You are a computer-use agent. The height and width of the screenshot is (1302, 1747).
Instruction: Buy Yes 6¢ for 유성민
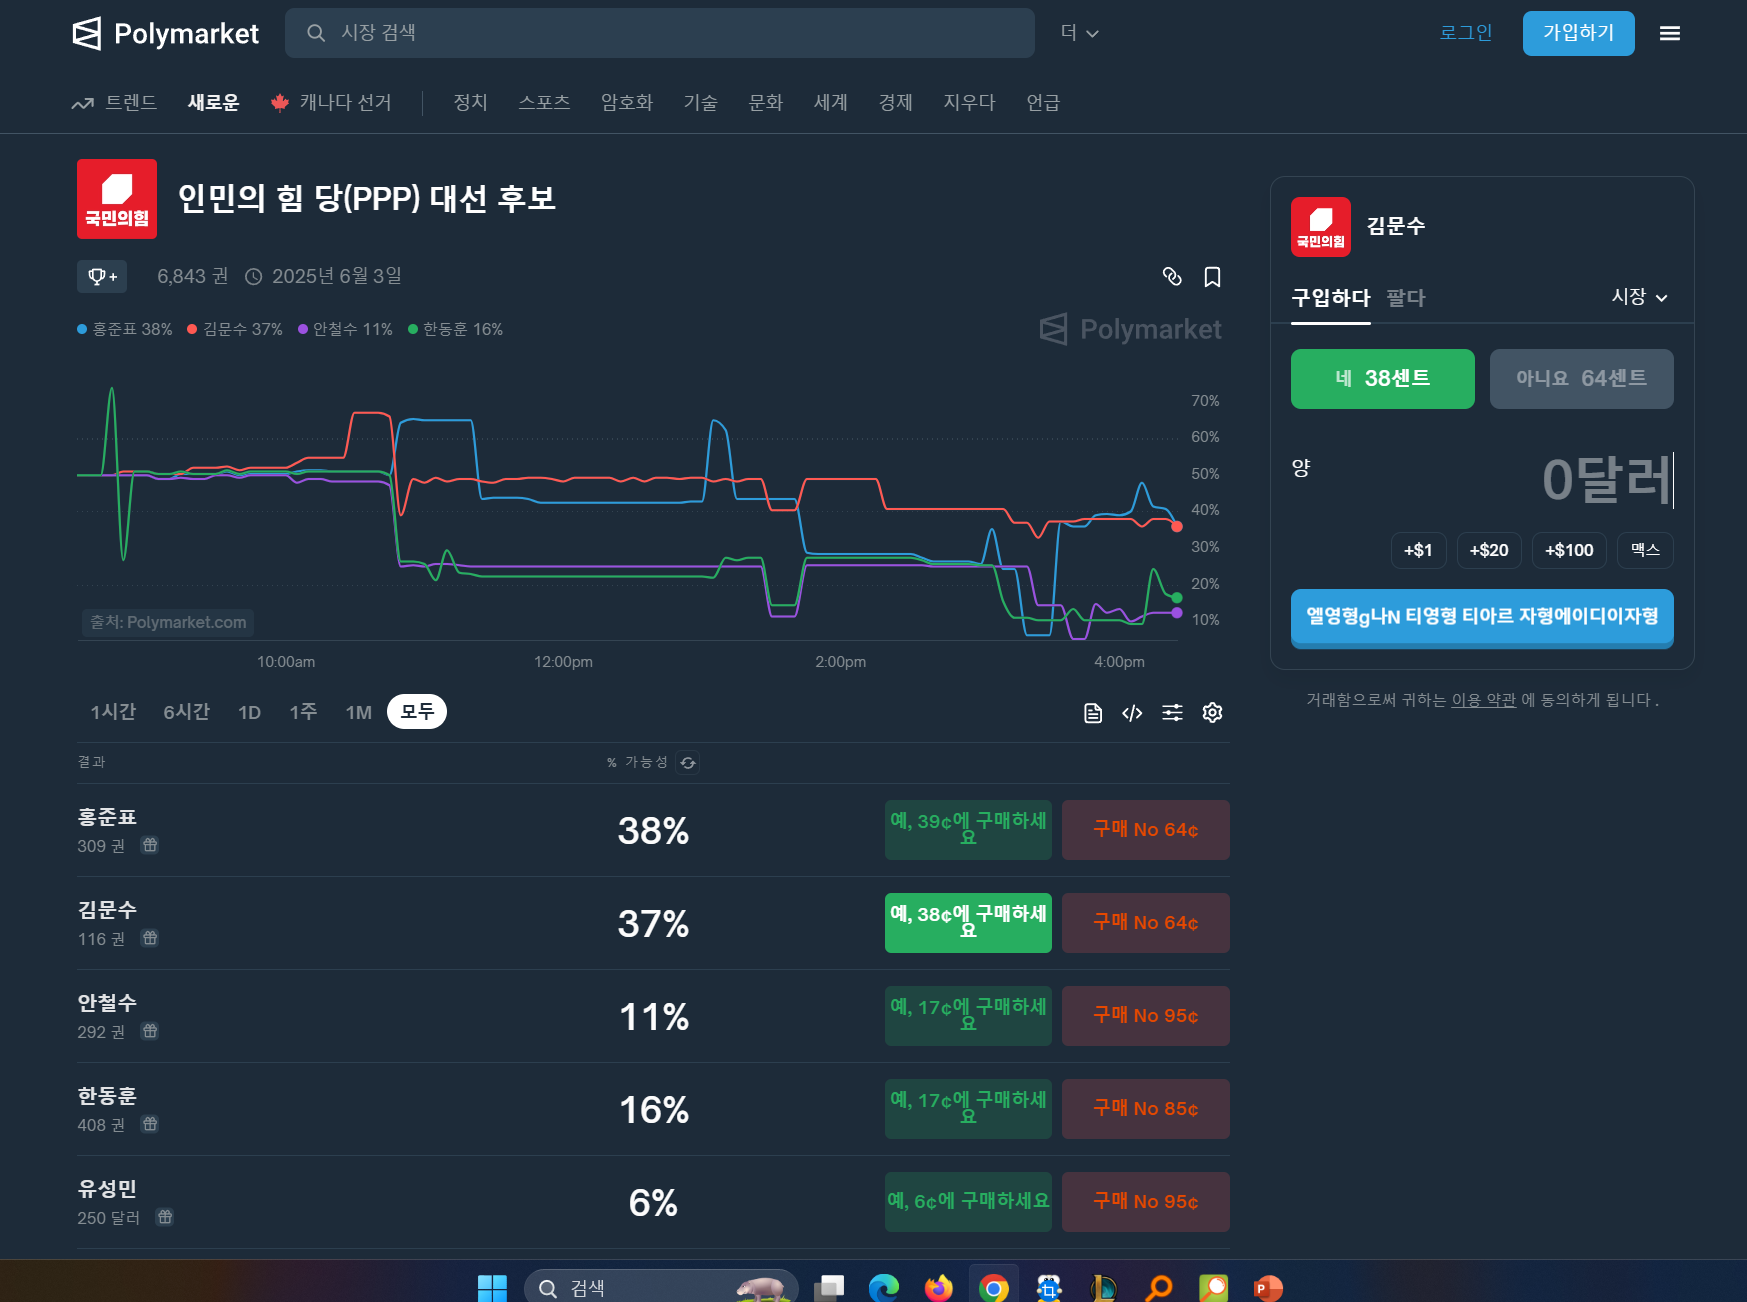coord(968,1202)
